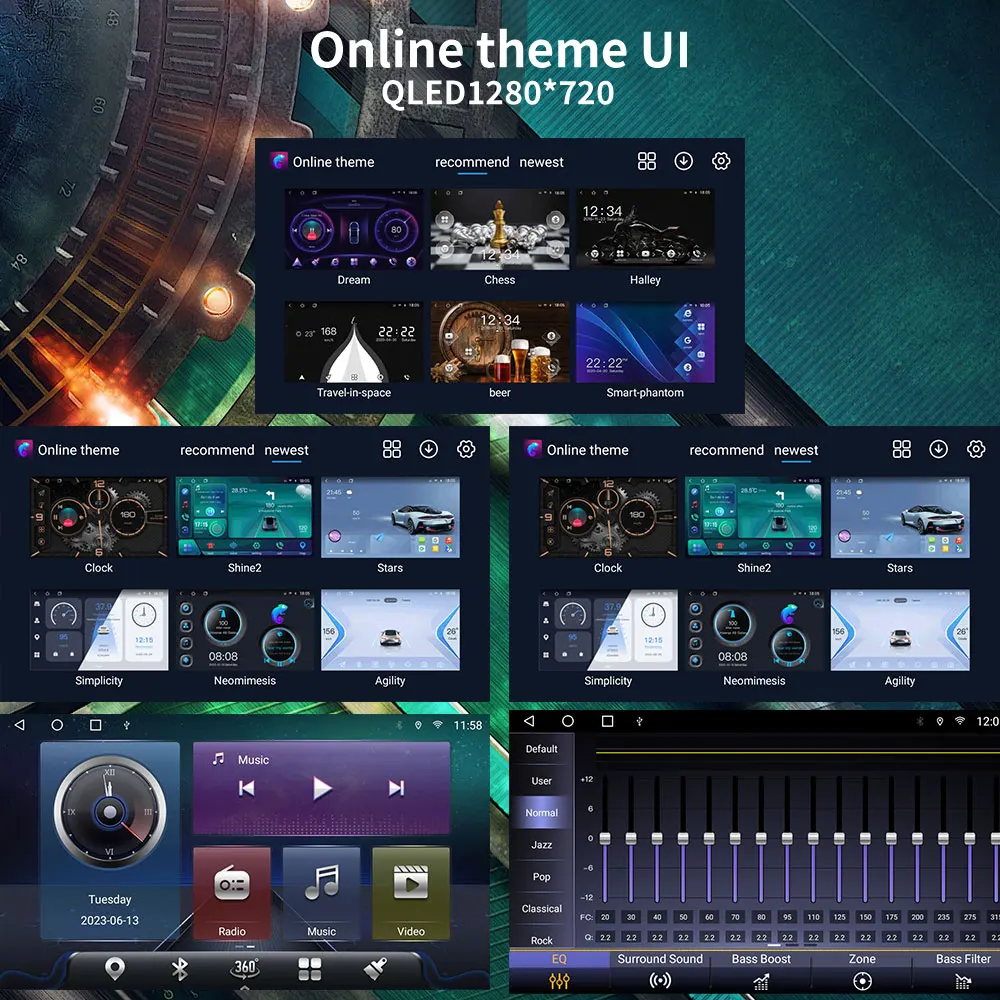This screenshot has width=1000, height=1000.
Task: Open the analog clock widget
Action: pos(110,812)
